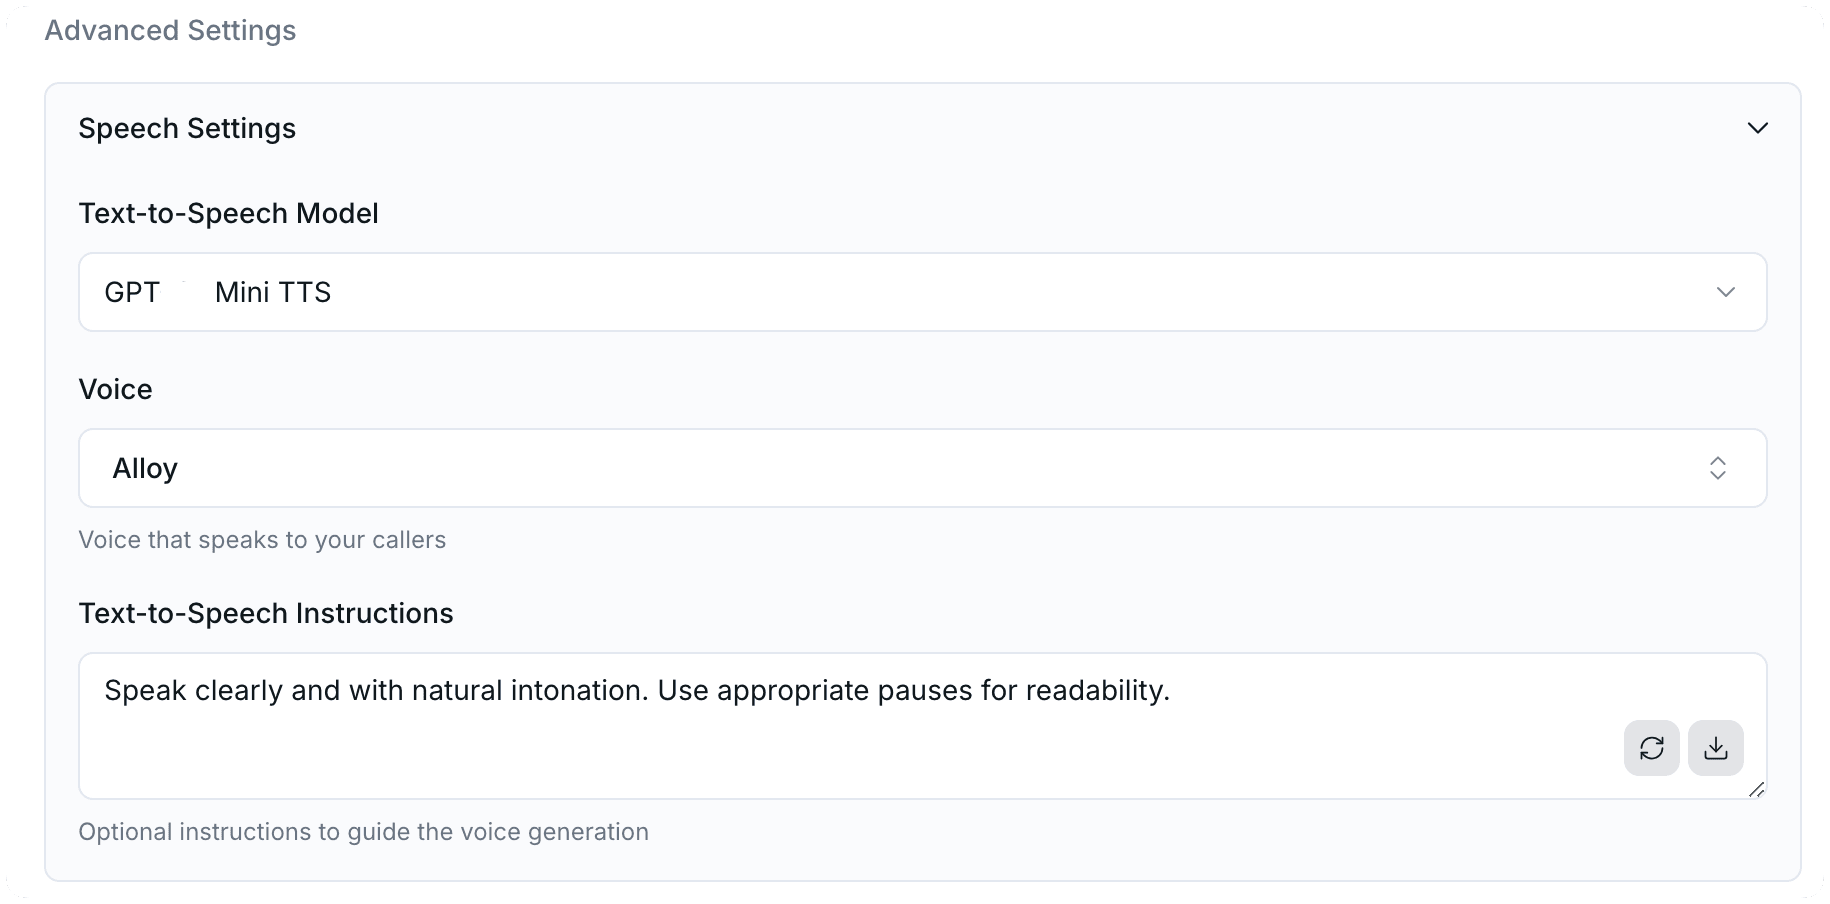Click the up-down arrows on the Voice selector

1717,468
